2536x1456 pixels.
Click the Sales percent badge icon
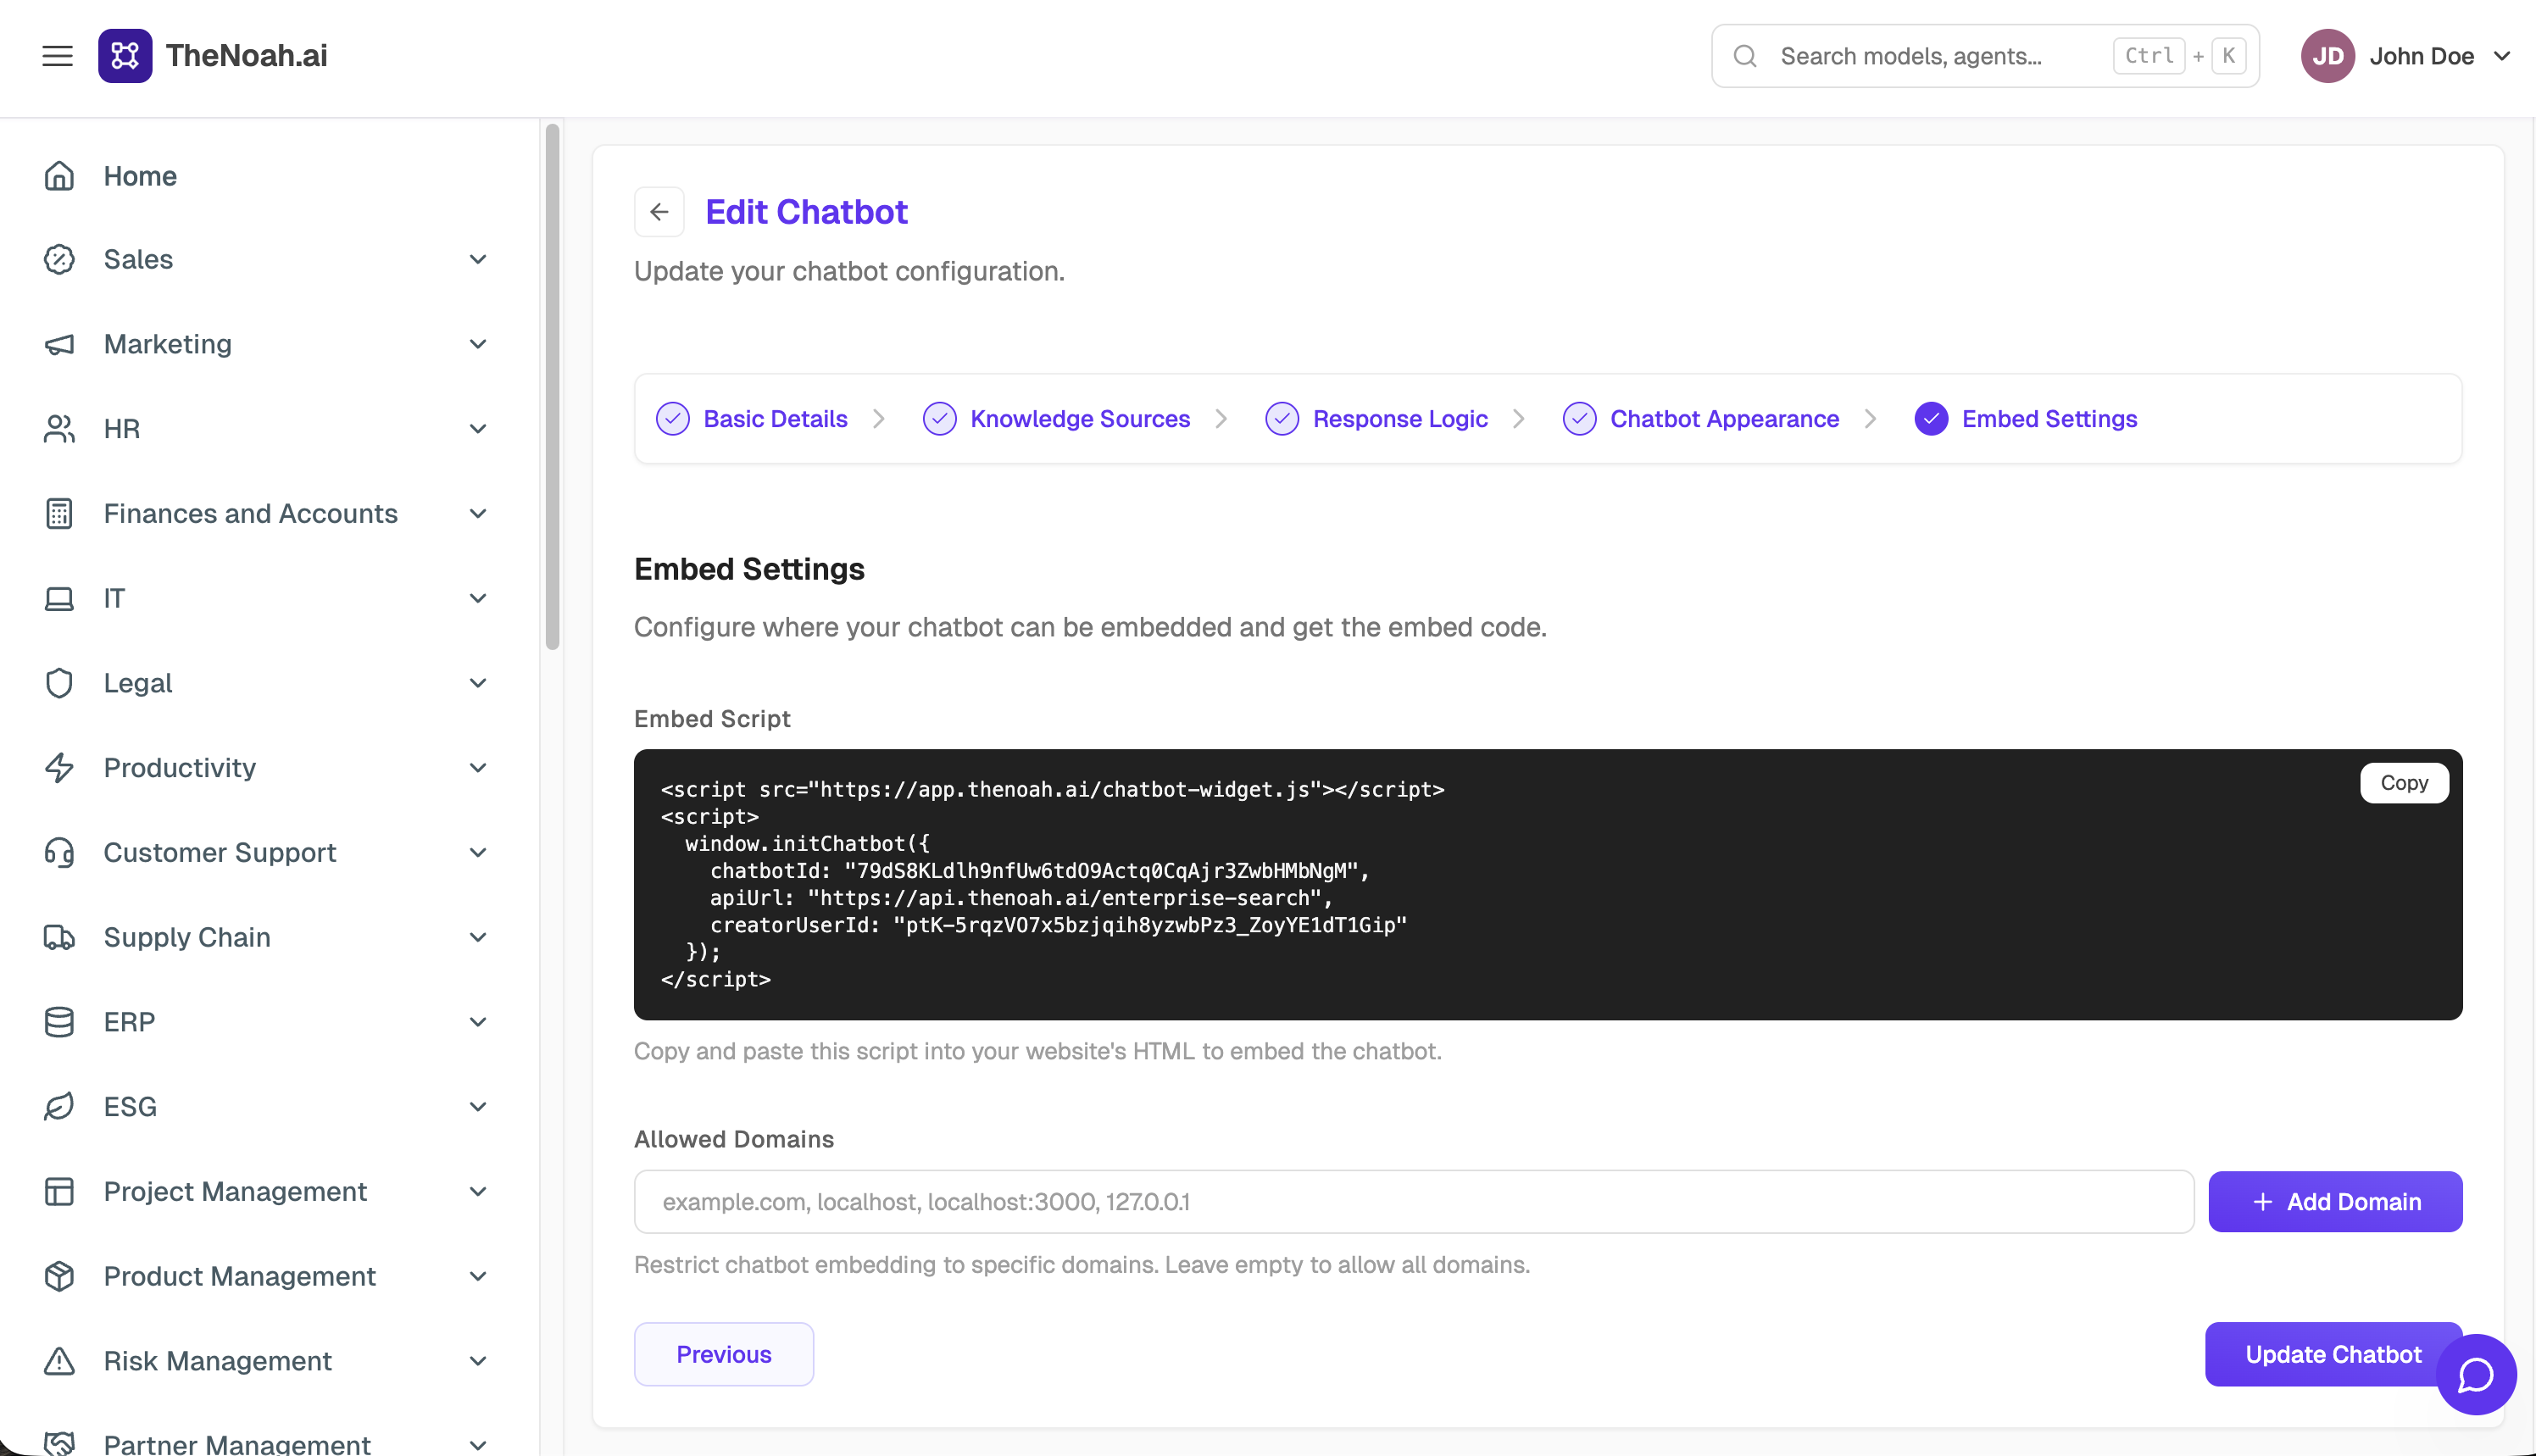click(59, 259)
